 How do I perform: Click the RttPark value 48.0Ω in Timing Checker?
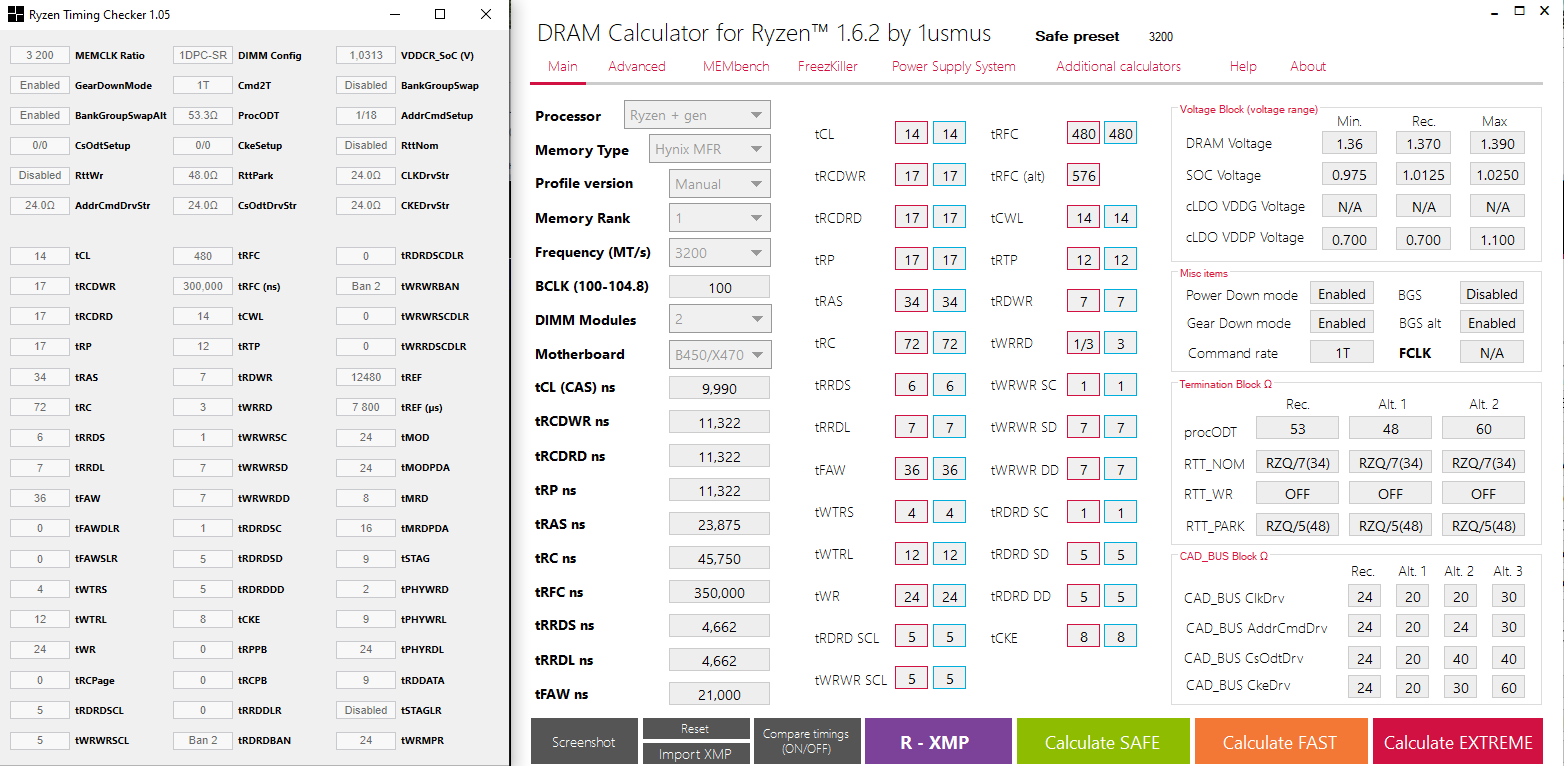coord(203,175)
